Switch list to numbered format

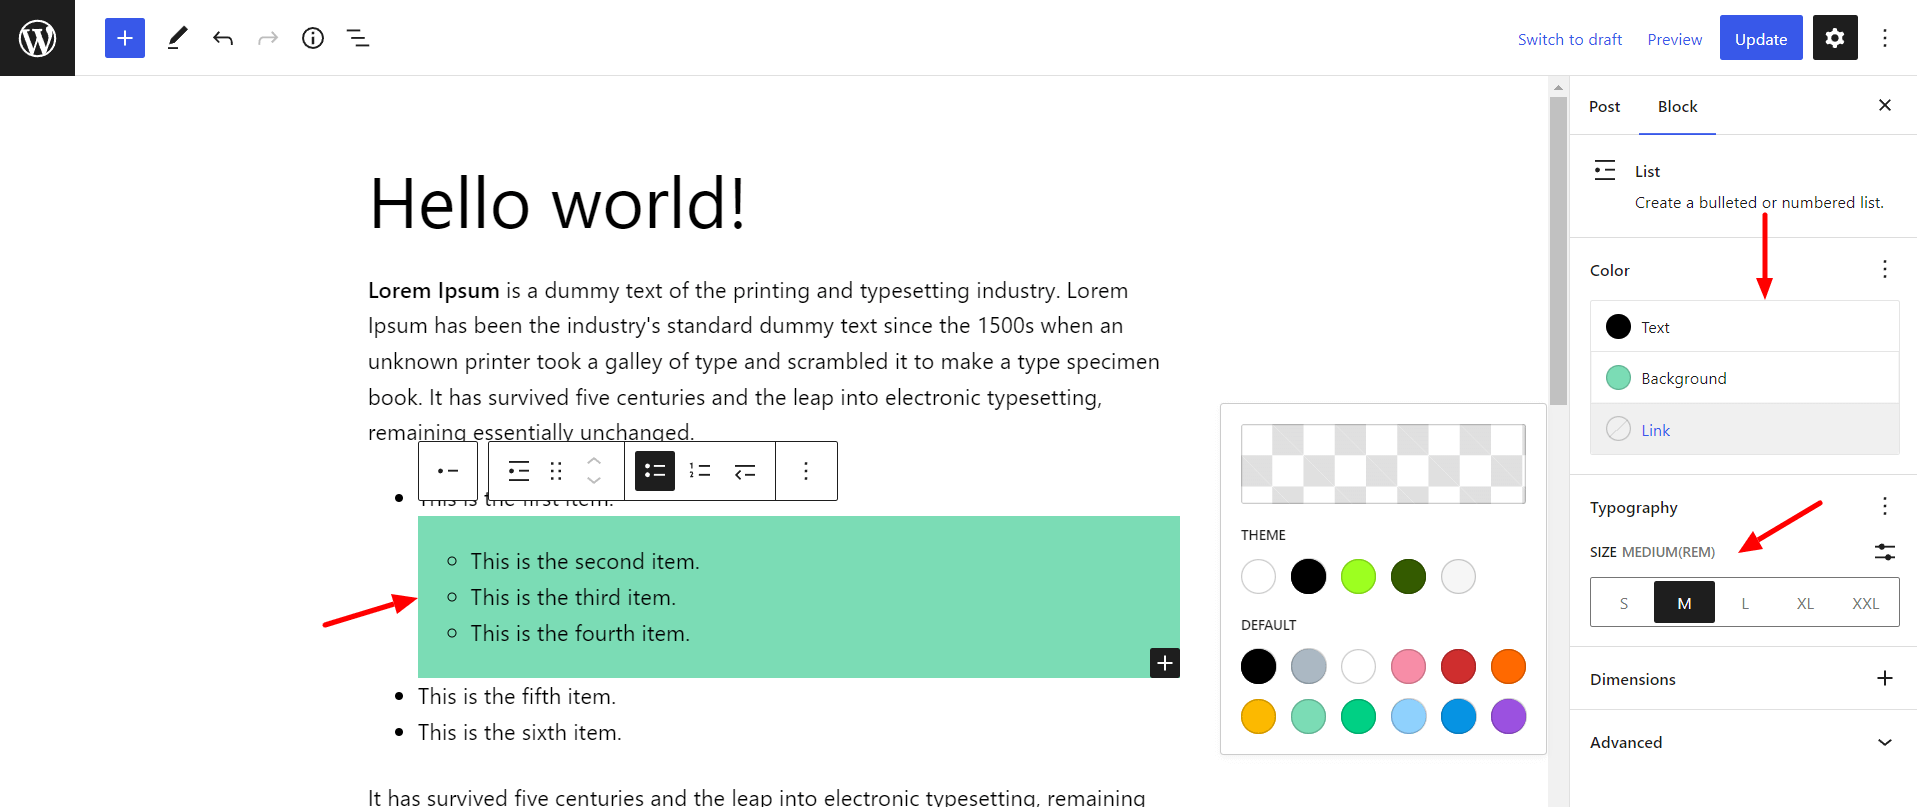700,471
